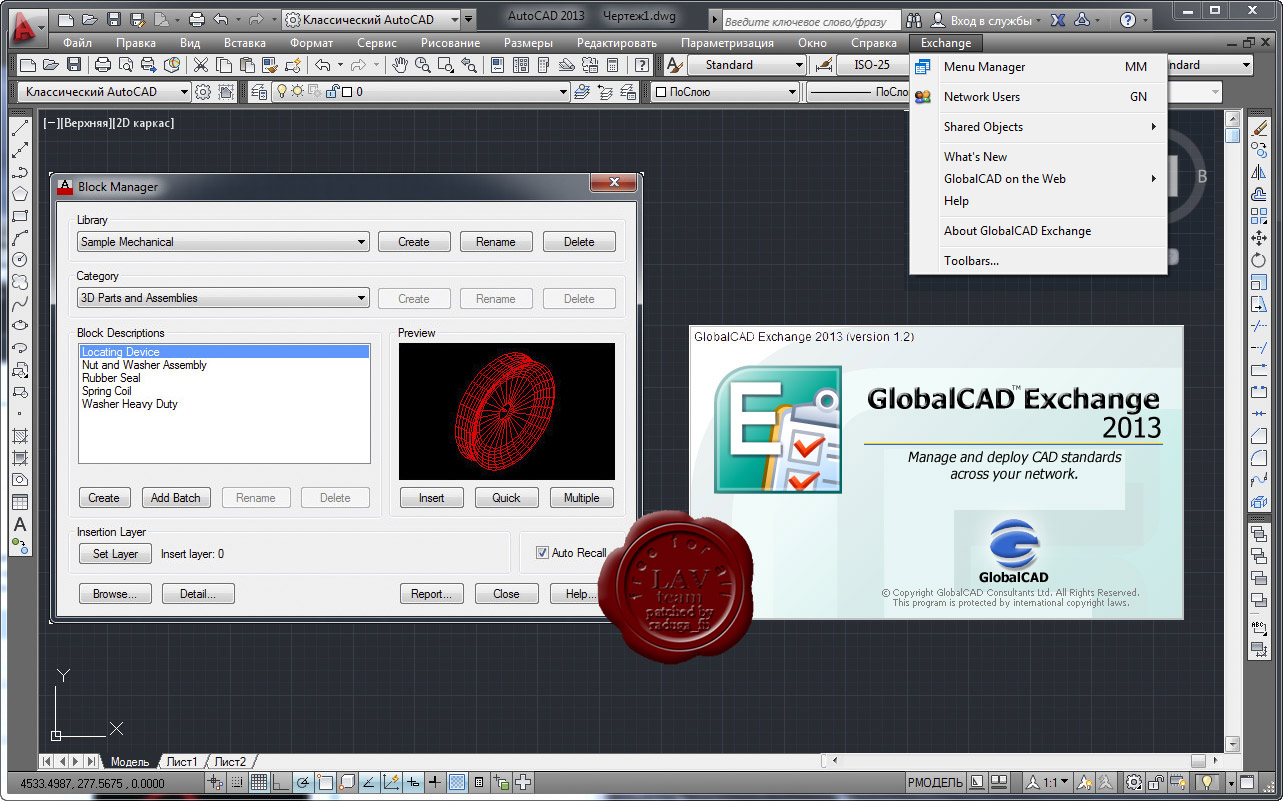Open the Text Style icon next to Standard
The height and width of the screenshot is (801, 1283).
tap(674, 65)
